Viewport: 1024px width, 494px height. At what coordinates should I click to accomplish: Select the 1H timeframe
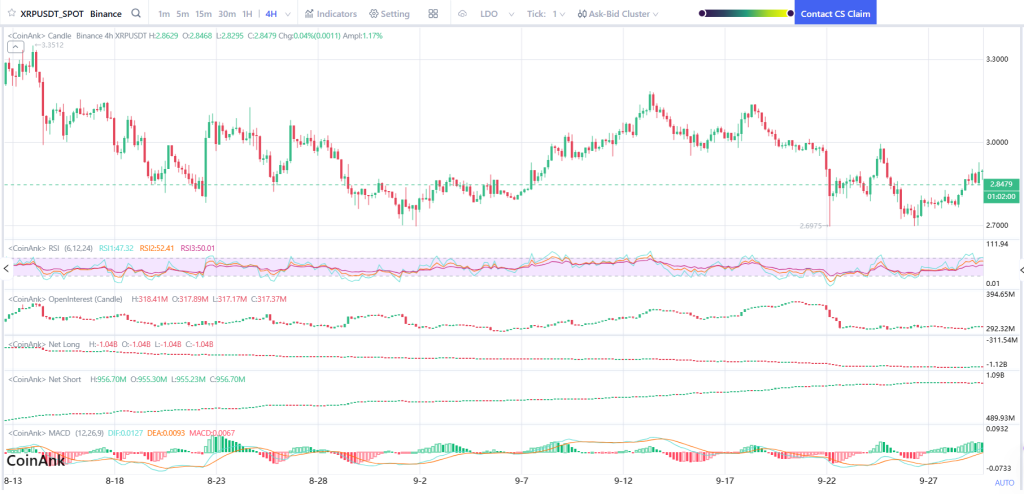(x=248, y=14)
